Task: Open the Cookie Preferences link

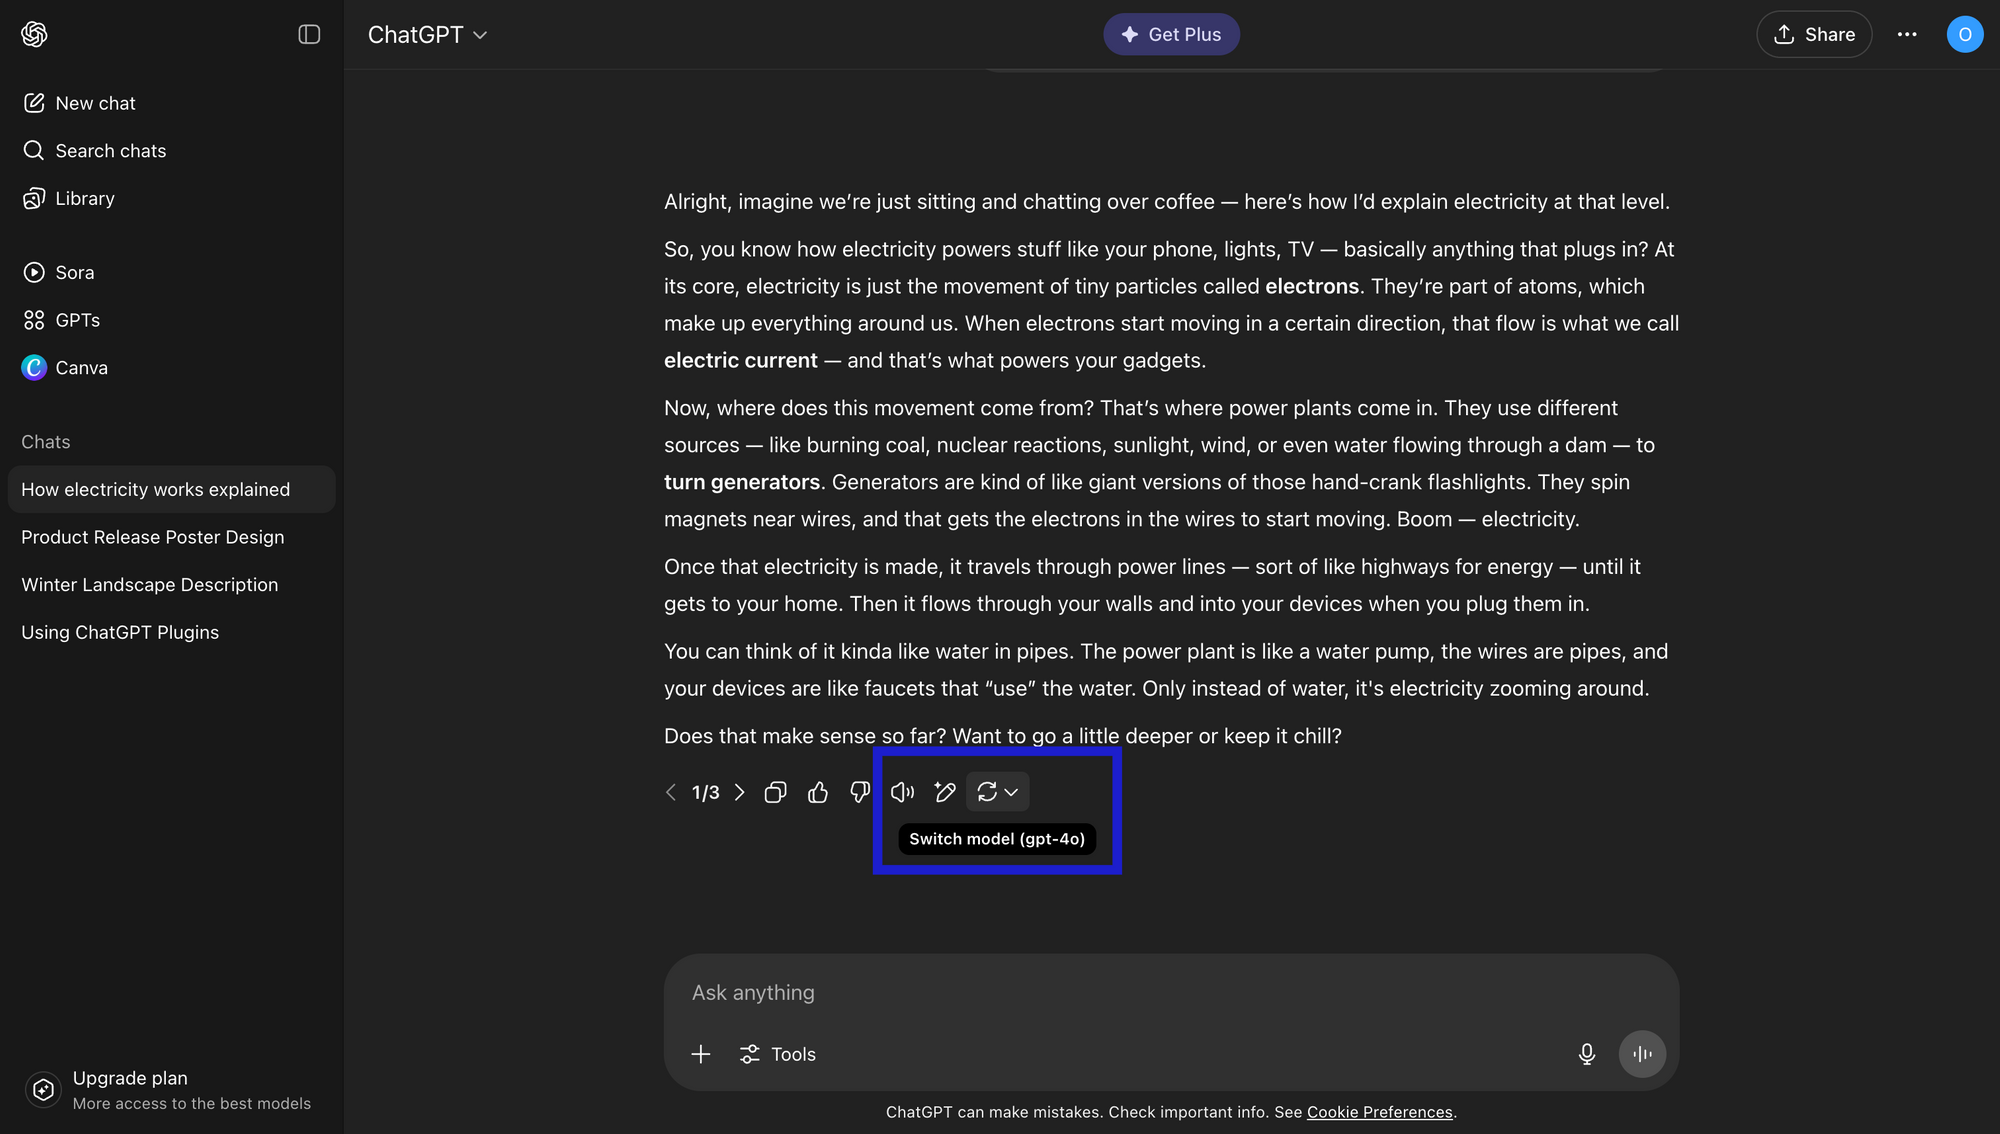Action: click(x=1379, y=1111)
